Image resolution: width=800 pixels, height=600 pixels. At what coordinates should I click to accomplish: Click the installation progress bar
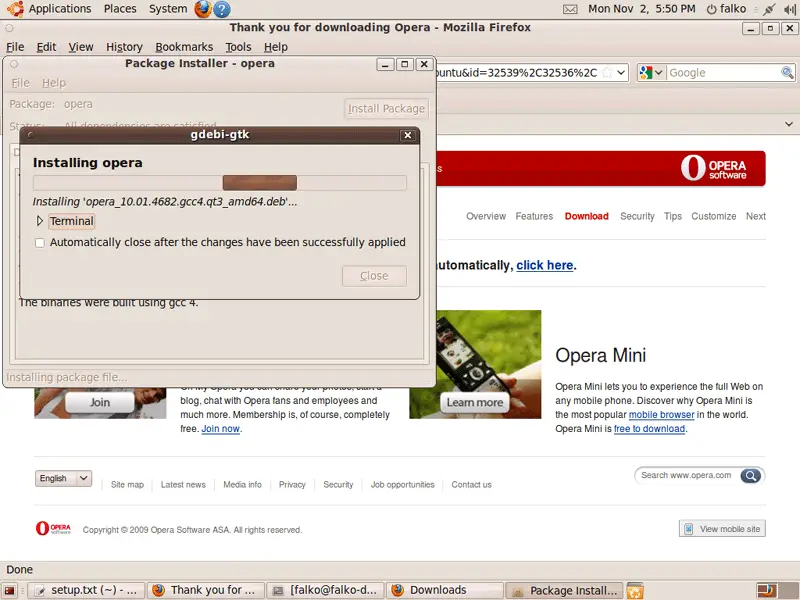pyautogui.click(x=219, y=183)
